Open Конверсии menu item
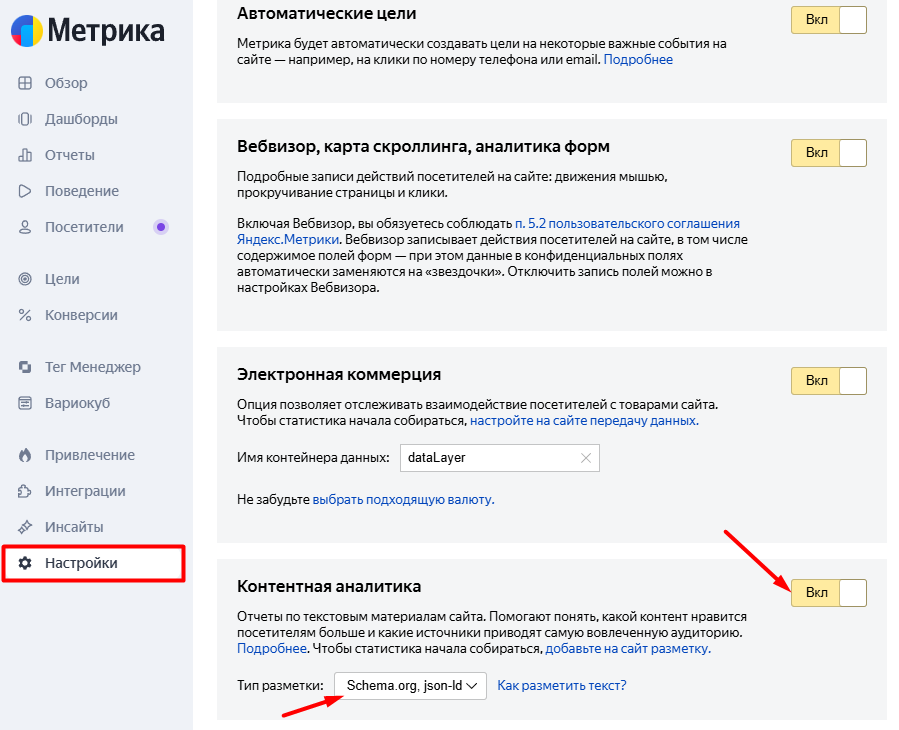This screenshot has height=730, width=899. (x=81, y=315)
